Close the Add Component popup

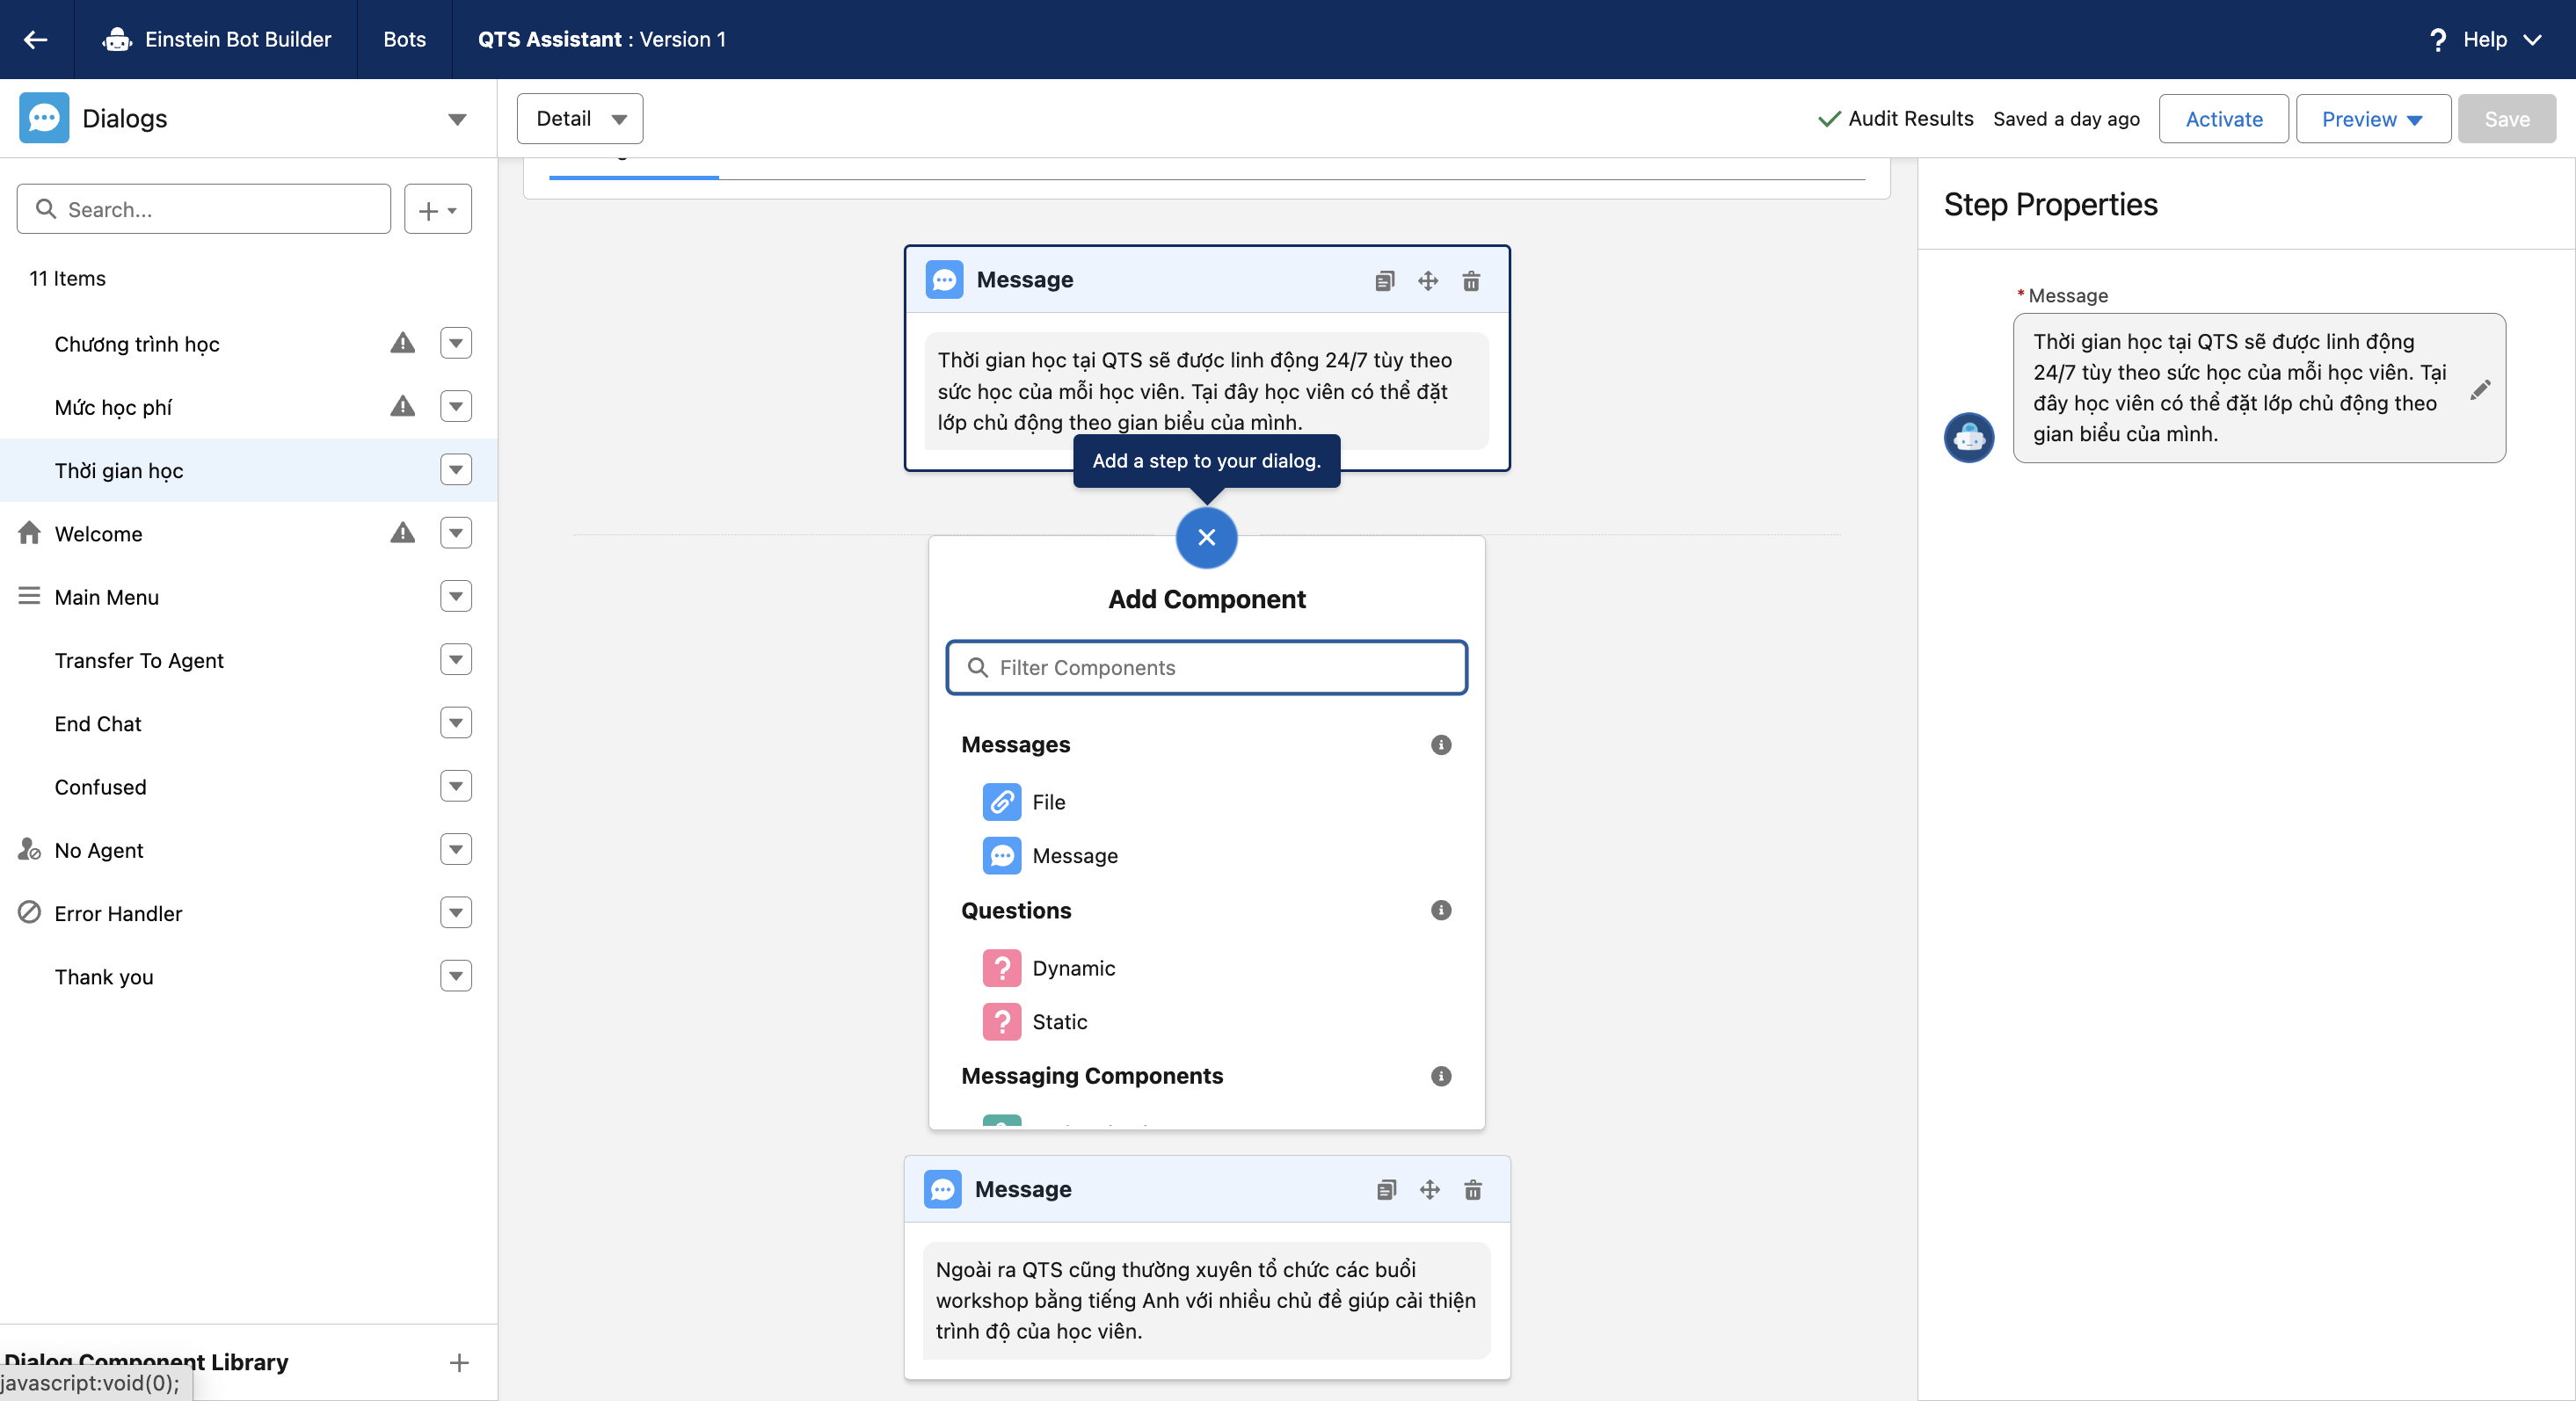pyautogui.click(x=1207, y=538)
